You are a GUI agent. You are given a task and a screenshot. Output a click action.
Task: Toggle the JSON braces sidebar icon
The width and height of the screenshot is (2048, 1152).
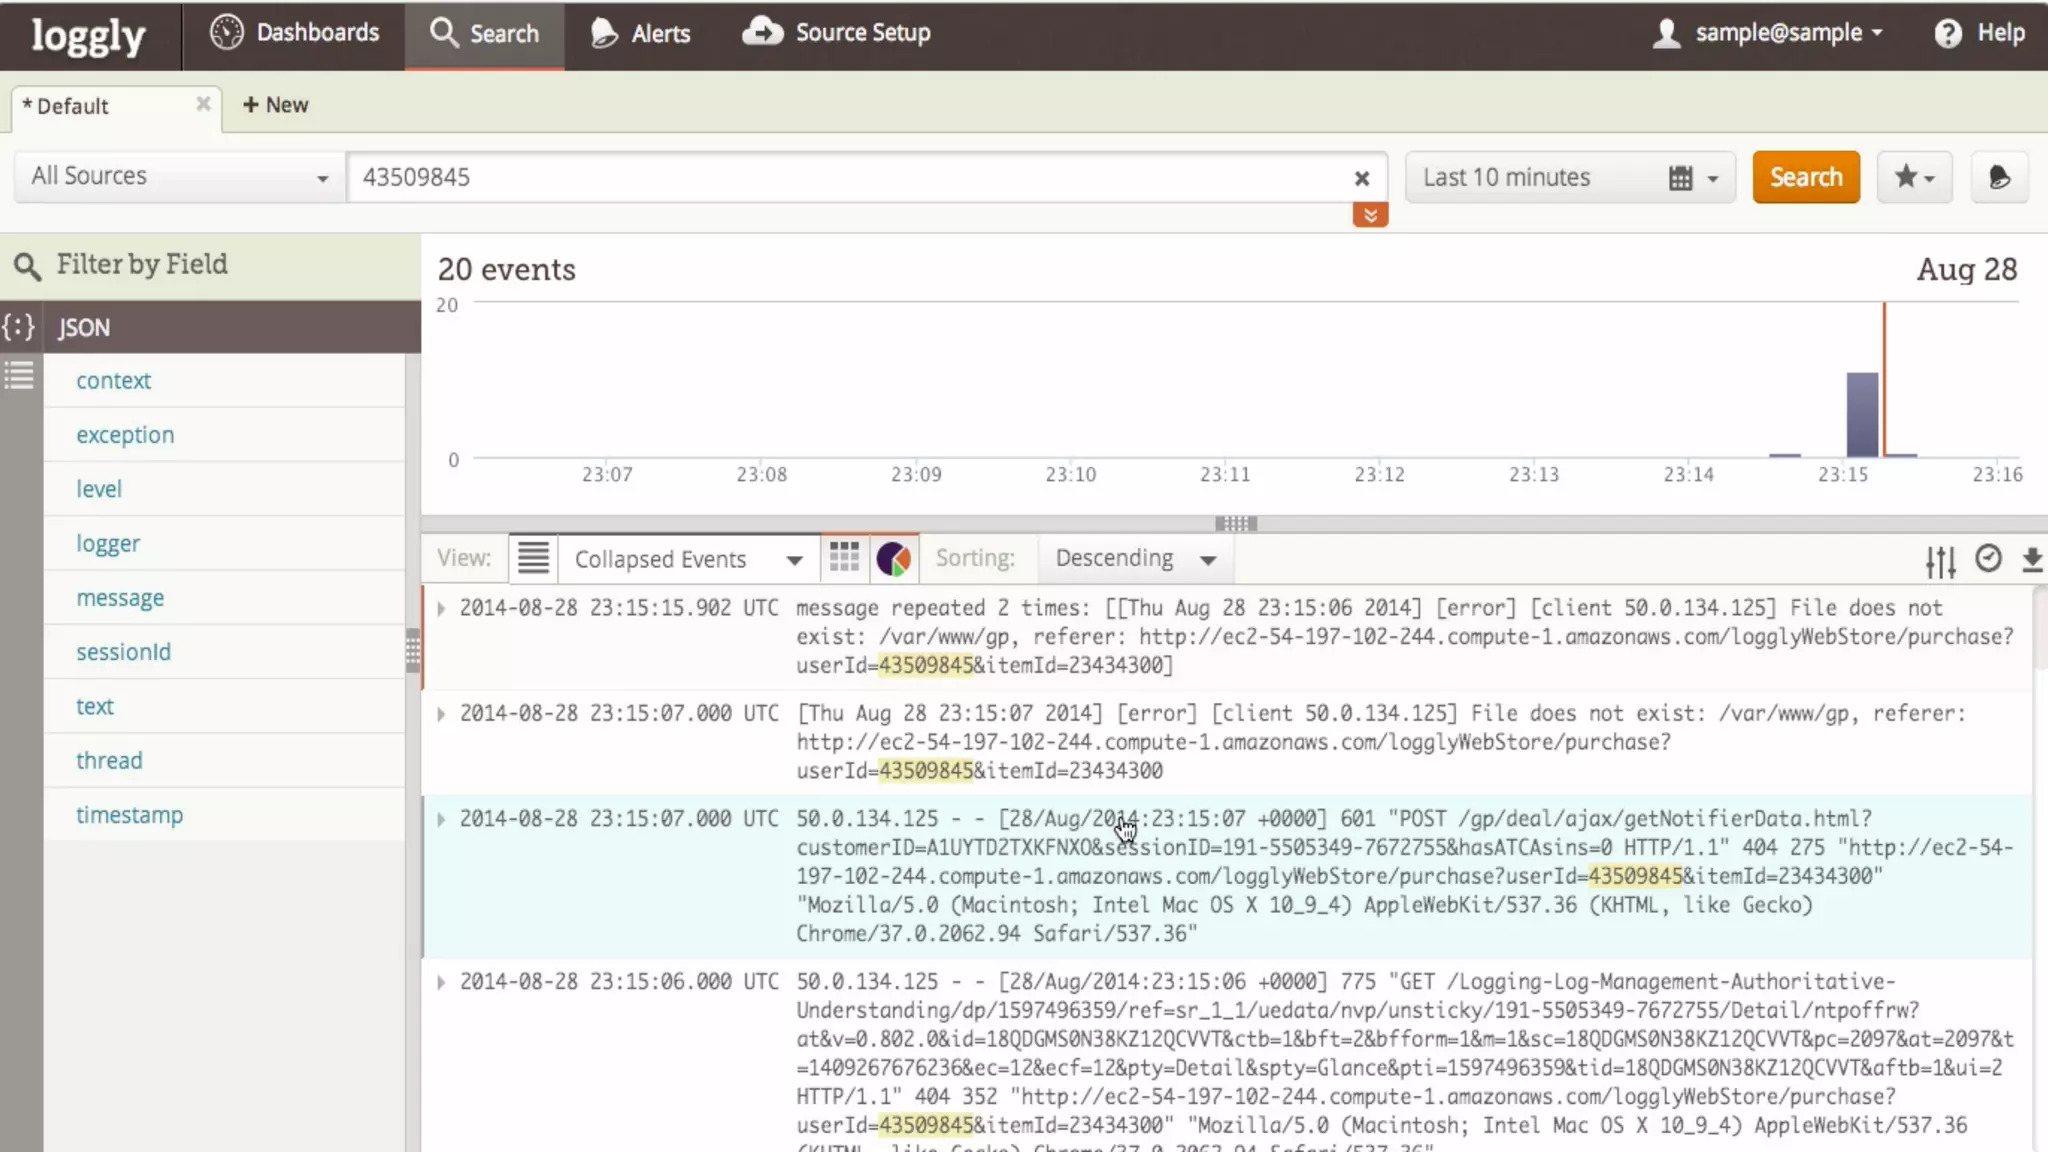(19, 327)
